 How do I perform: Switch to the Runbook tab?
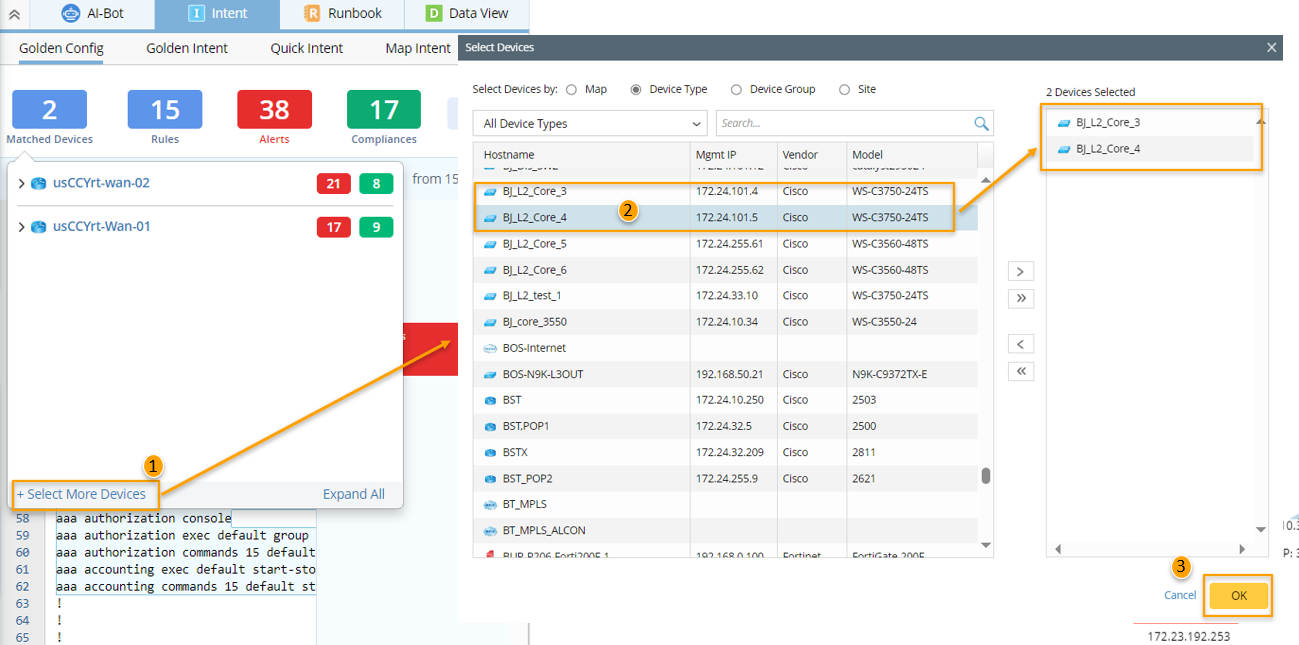(x=341, y=14)
